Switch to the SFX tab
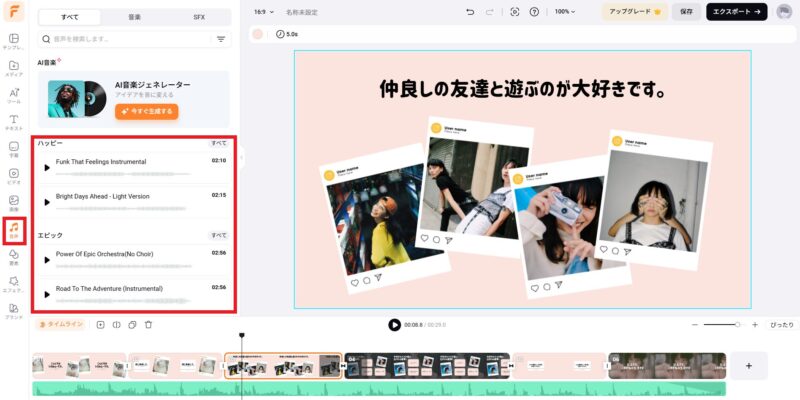This screenshot has width=800, height=400. coord(198,17)
